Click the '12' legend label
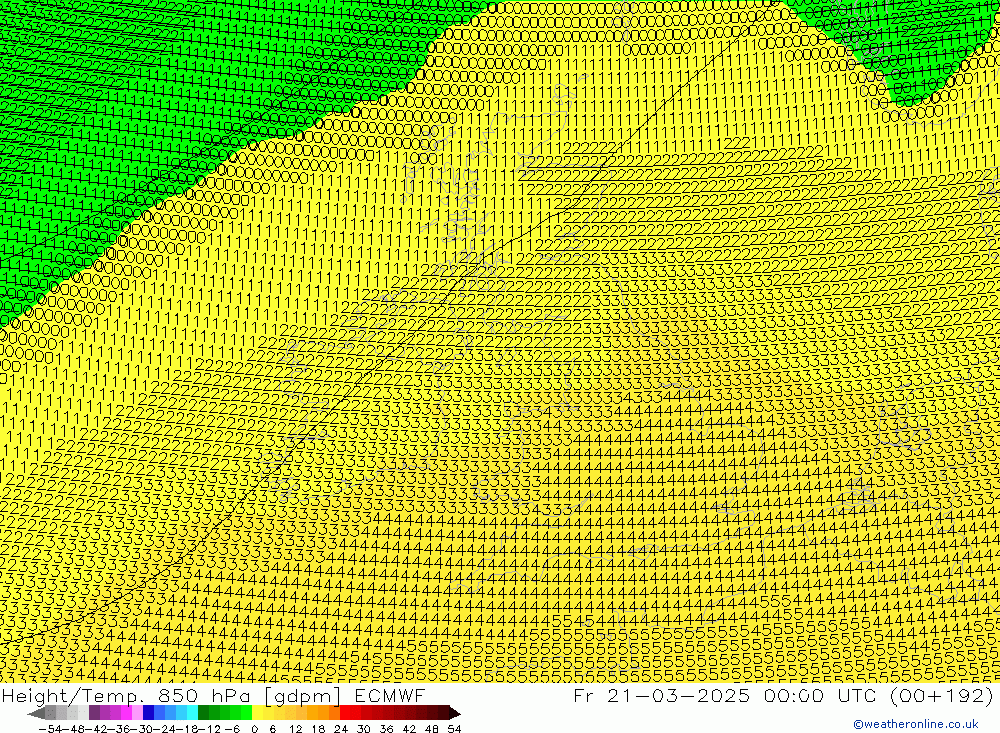Image resolution: width=1000 pixels, height=733 pixels. click(295, 729)
